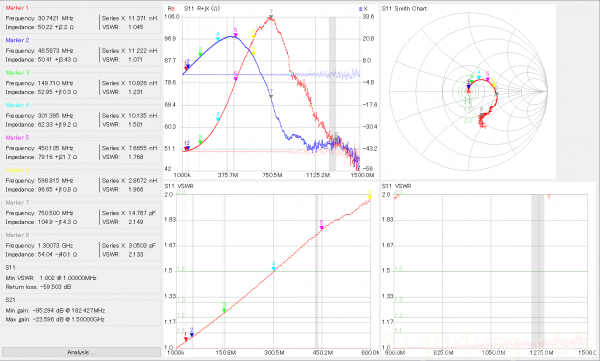Click the frequency value 750.500 MHz

(x=55, y=213)
